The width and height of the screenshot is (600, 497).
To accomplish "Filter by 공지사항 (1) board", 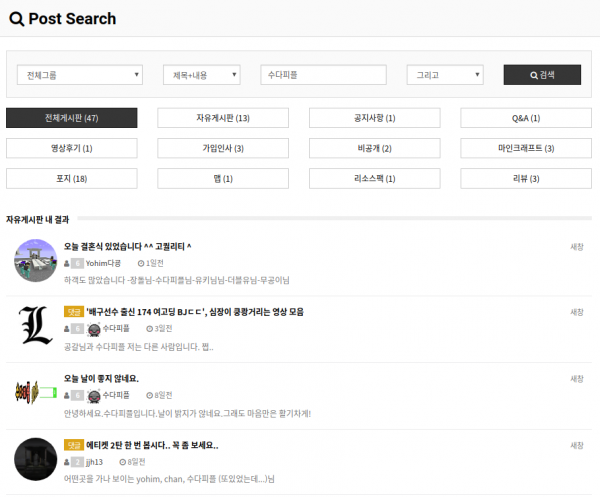I will coord(374,118).
